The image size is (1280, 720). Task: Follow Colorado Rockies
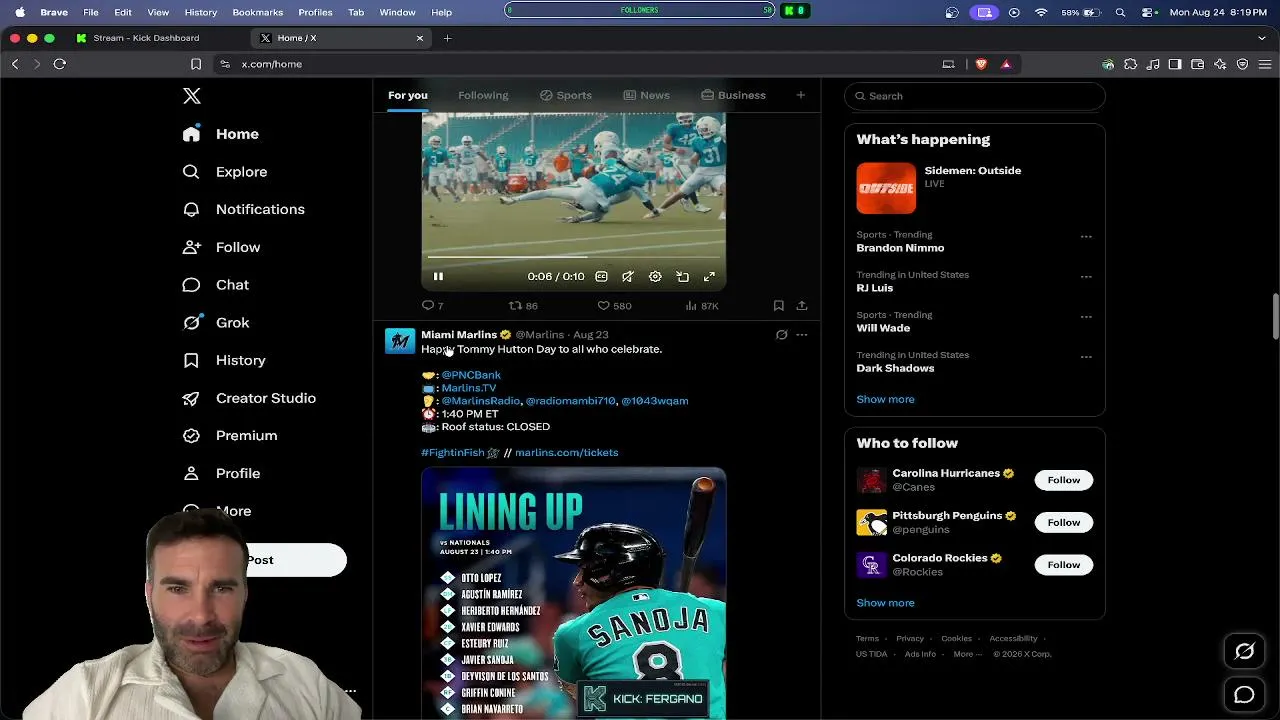click(1064, 565)
